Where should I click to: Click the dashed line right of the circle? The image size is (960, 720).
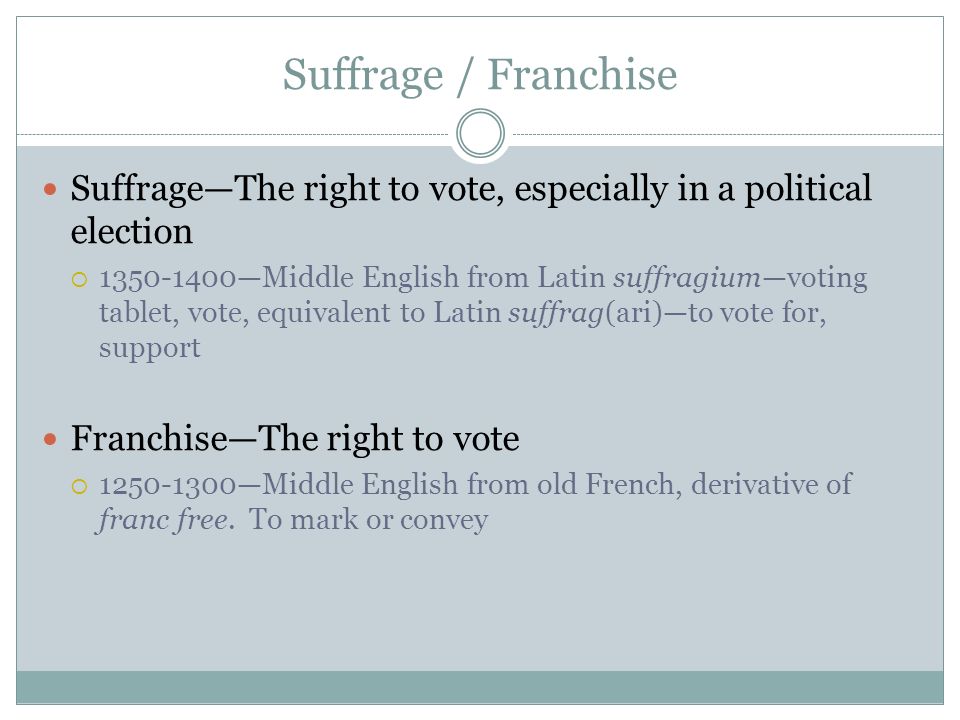pyautogui.click(x=727, y=134)
